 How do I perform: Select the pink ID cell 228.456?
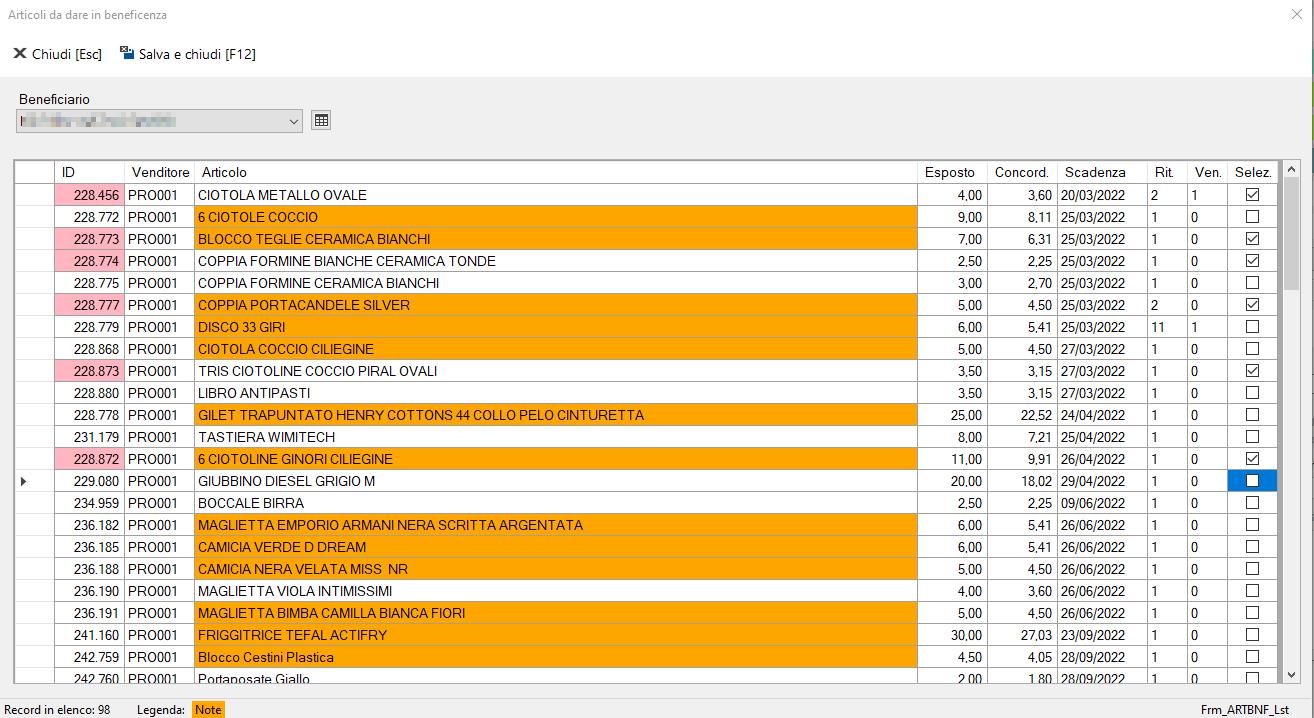tap(90, 195)
